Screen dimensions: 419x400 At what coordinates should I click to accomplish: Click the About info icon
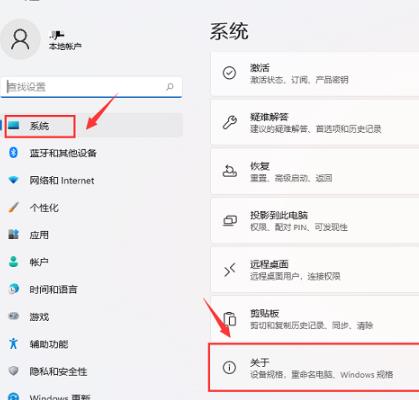[229, 367]
